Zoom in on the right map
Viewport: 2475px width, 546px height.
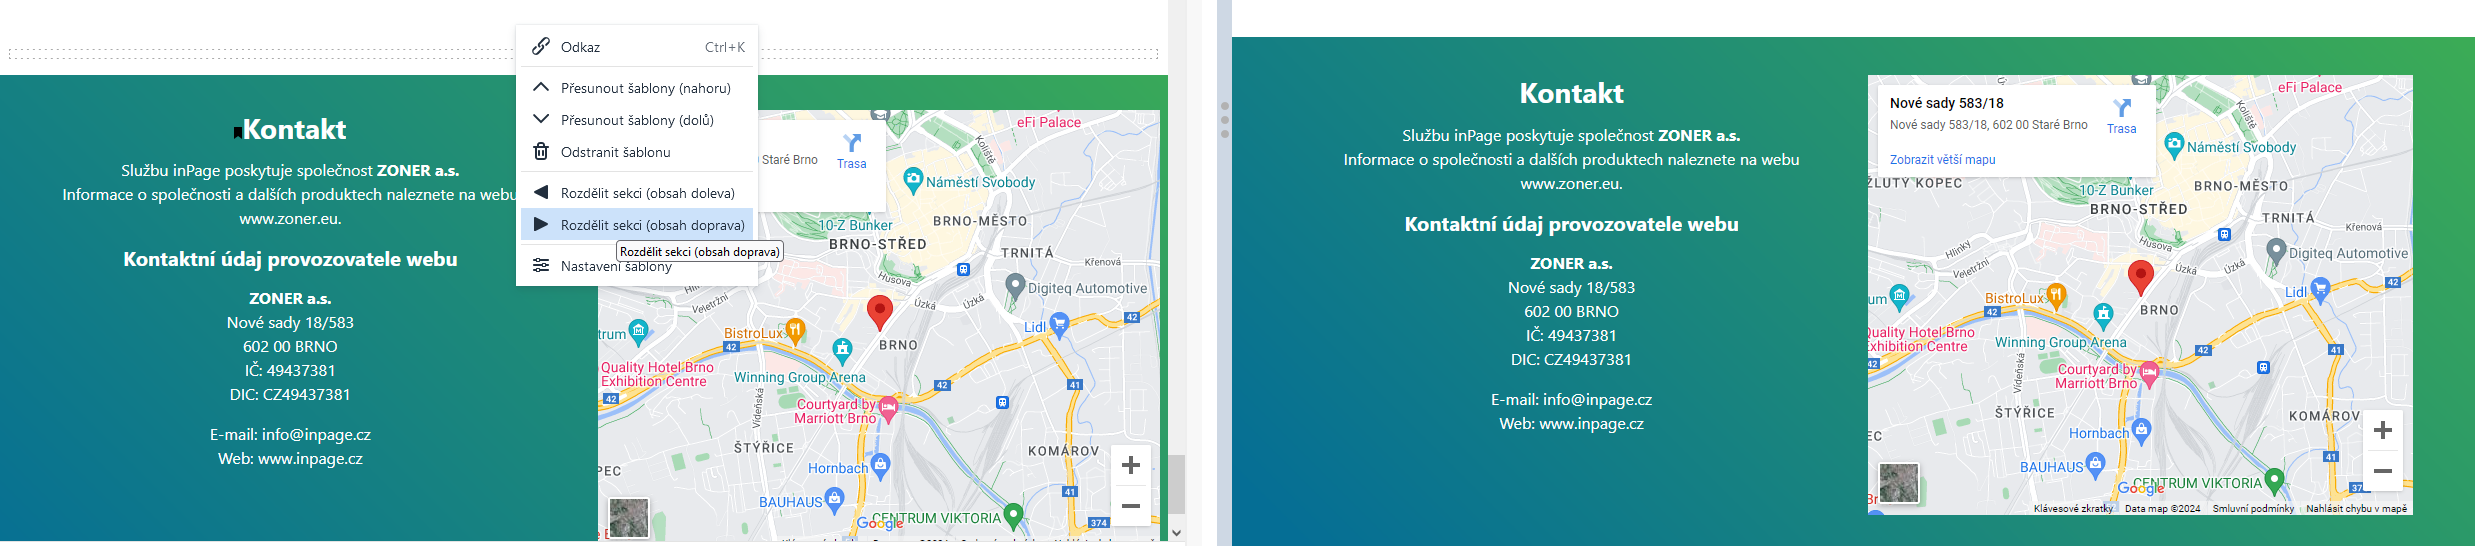(2383, 430)
